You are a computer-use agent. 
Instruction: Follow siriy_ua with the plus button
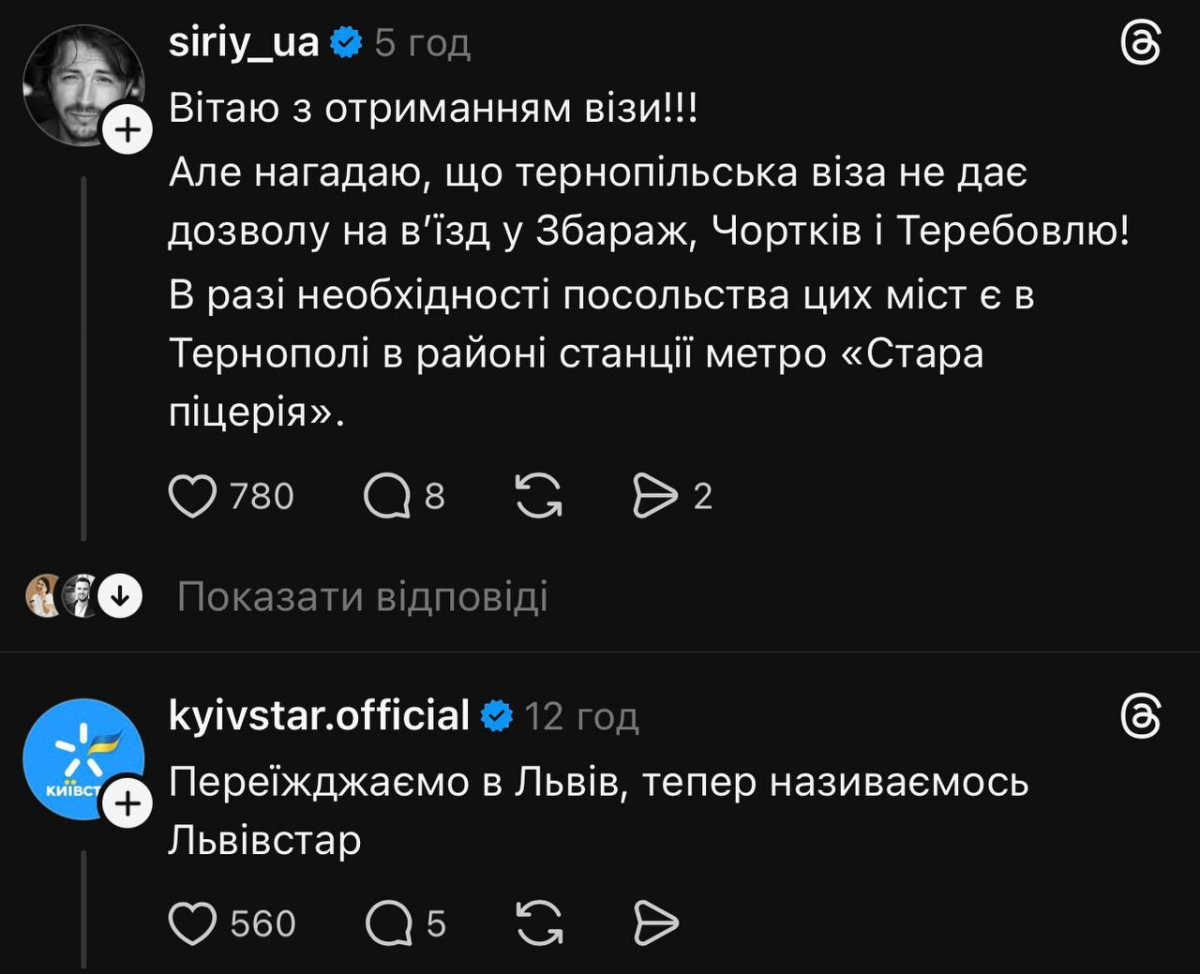(x=128, y=130)
